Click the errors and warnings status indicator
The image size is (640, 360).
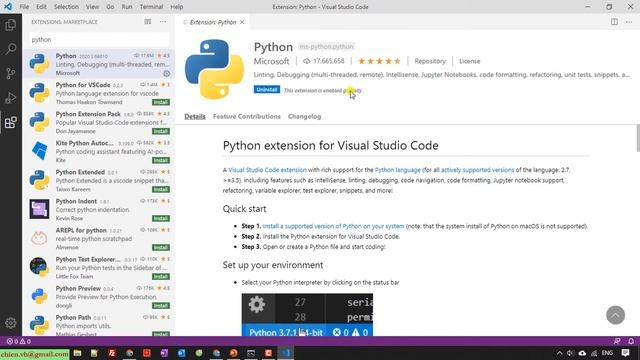tap(19, 341)
